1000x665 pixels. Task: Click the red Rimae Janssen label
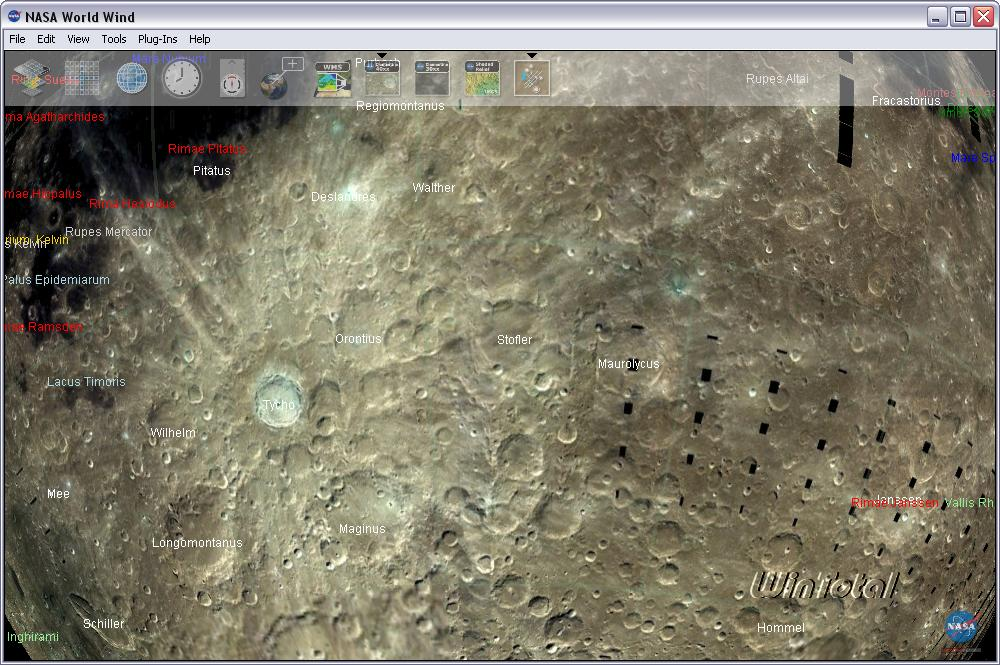(894, 503)
